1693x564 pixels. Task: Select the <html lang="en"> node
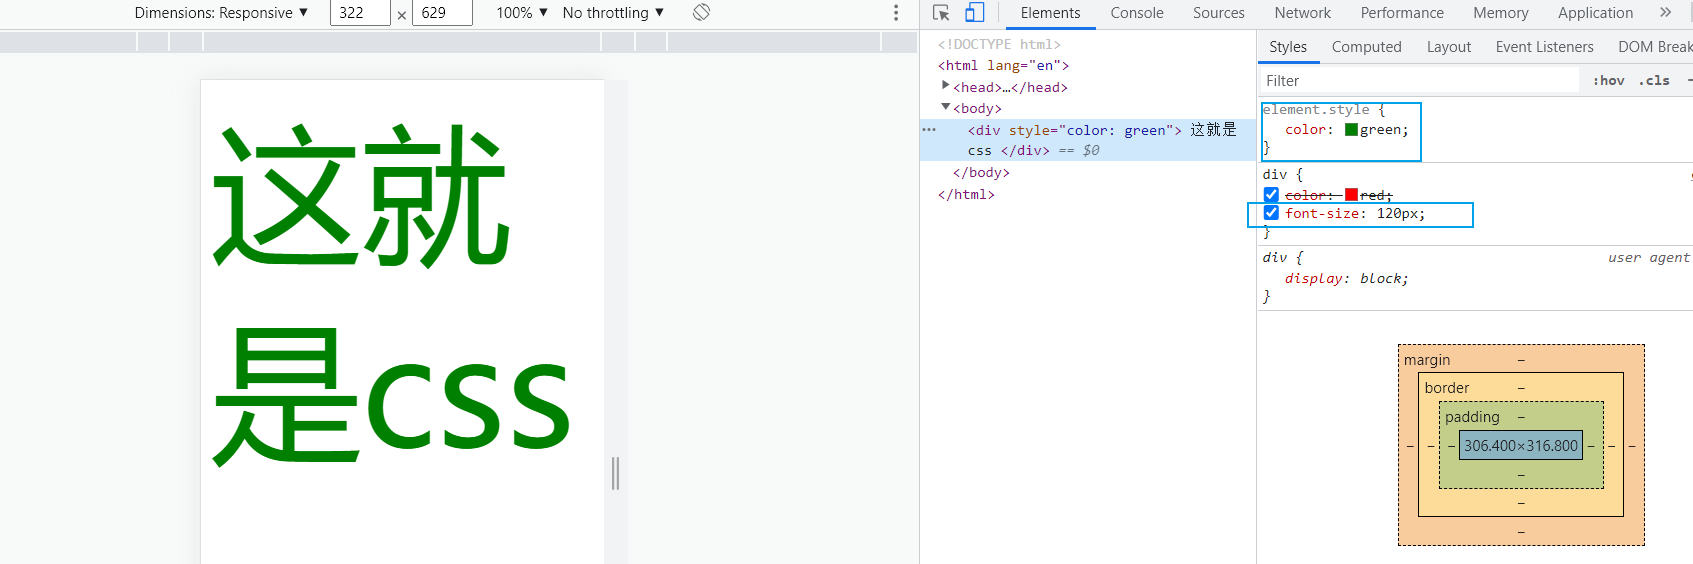[1003, 66]
